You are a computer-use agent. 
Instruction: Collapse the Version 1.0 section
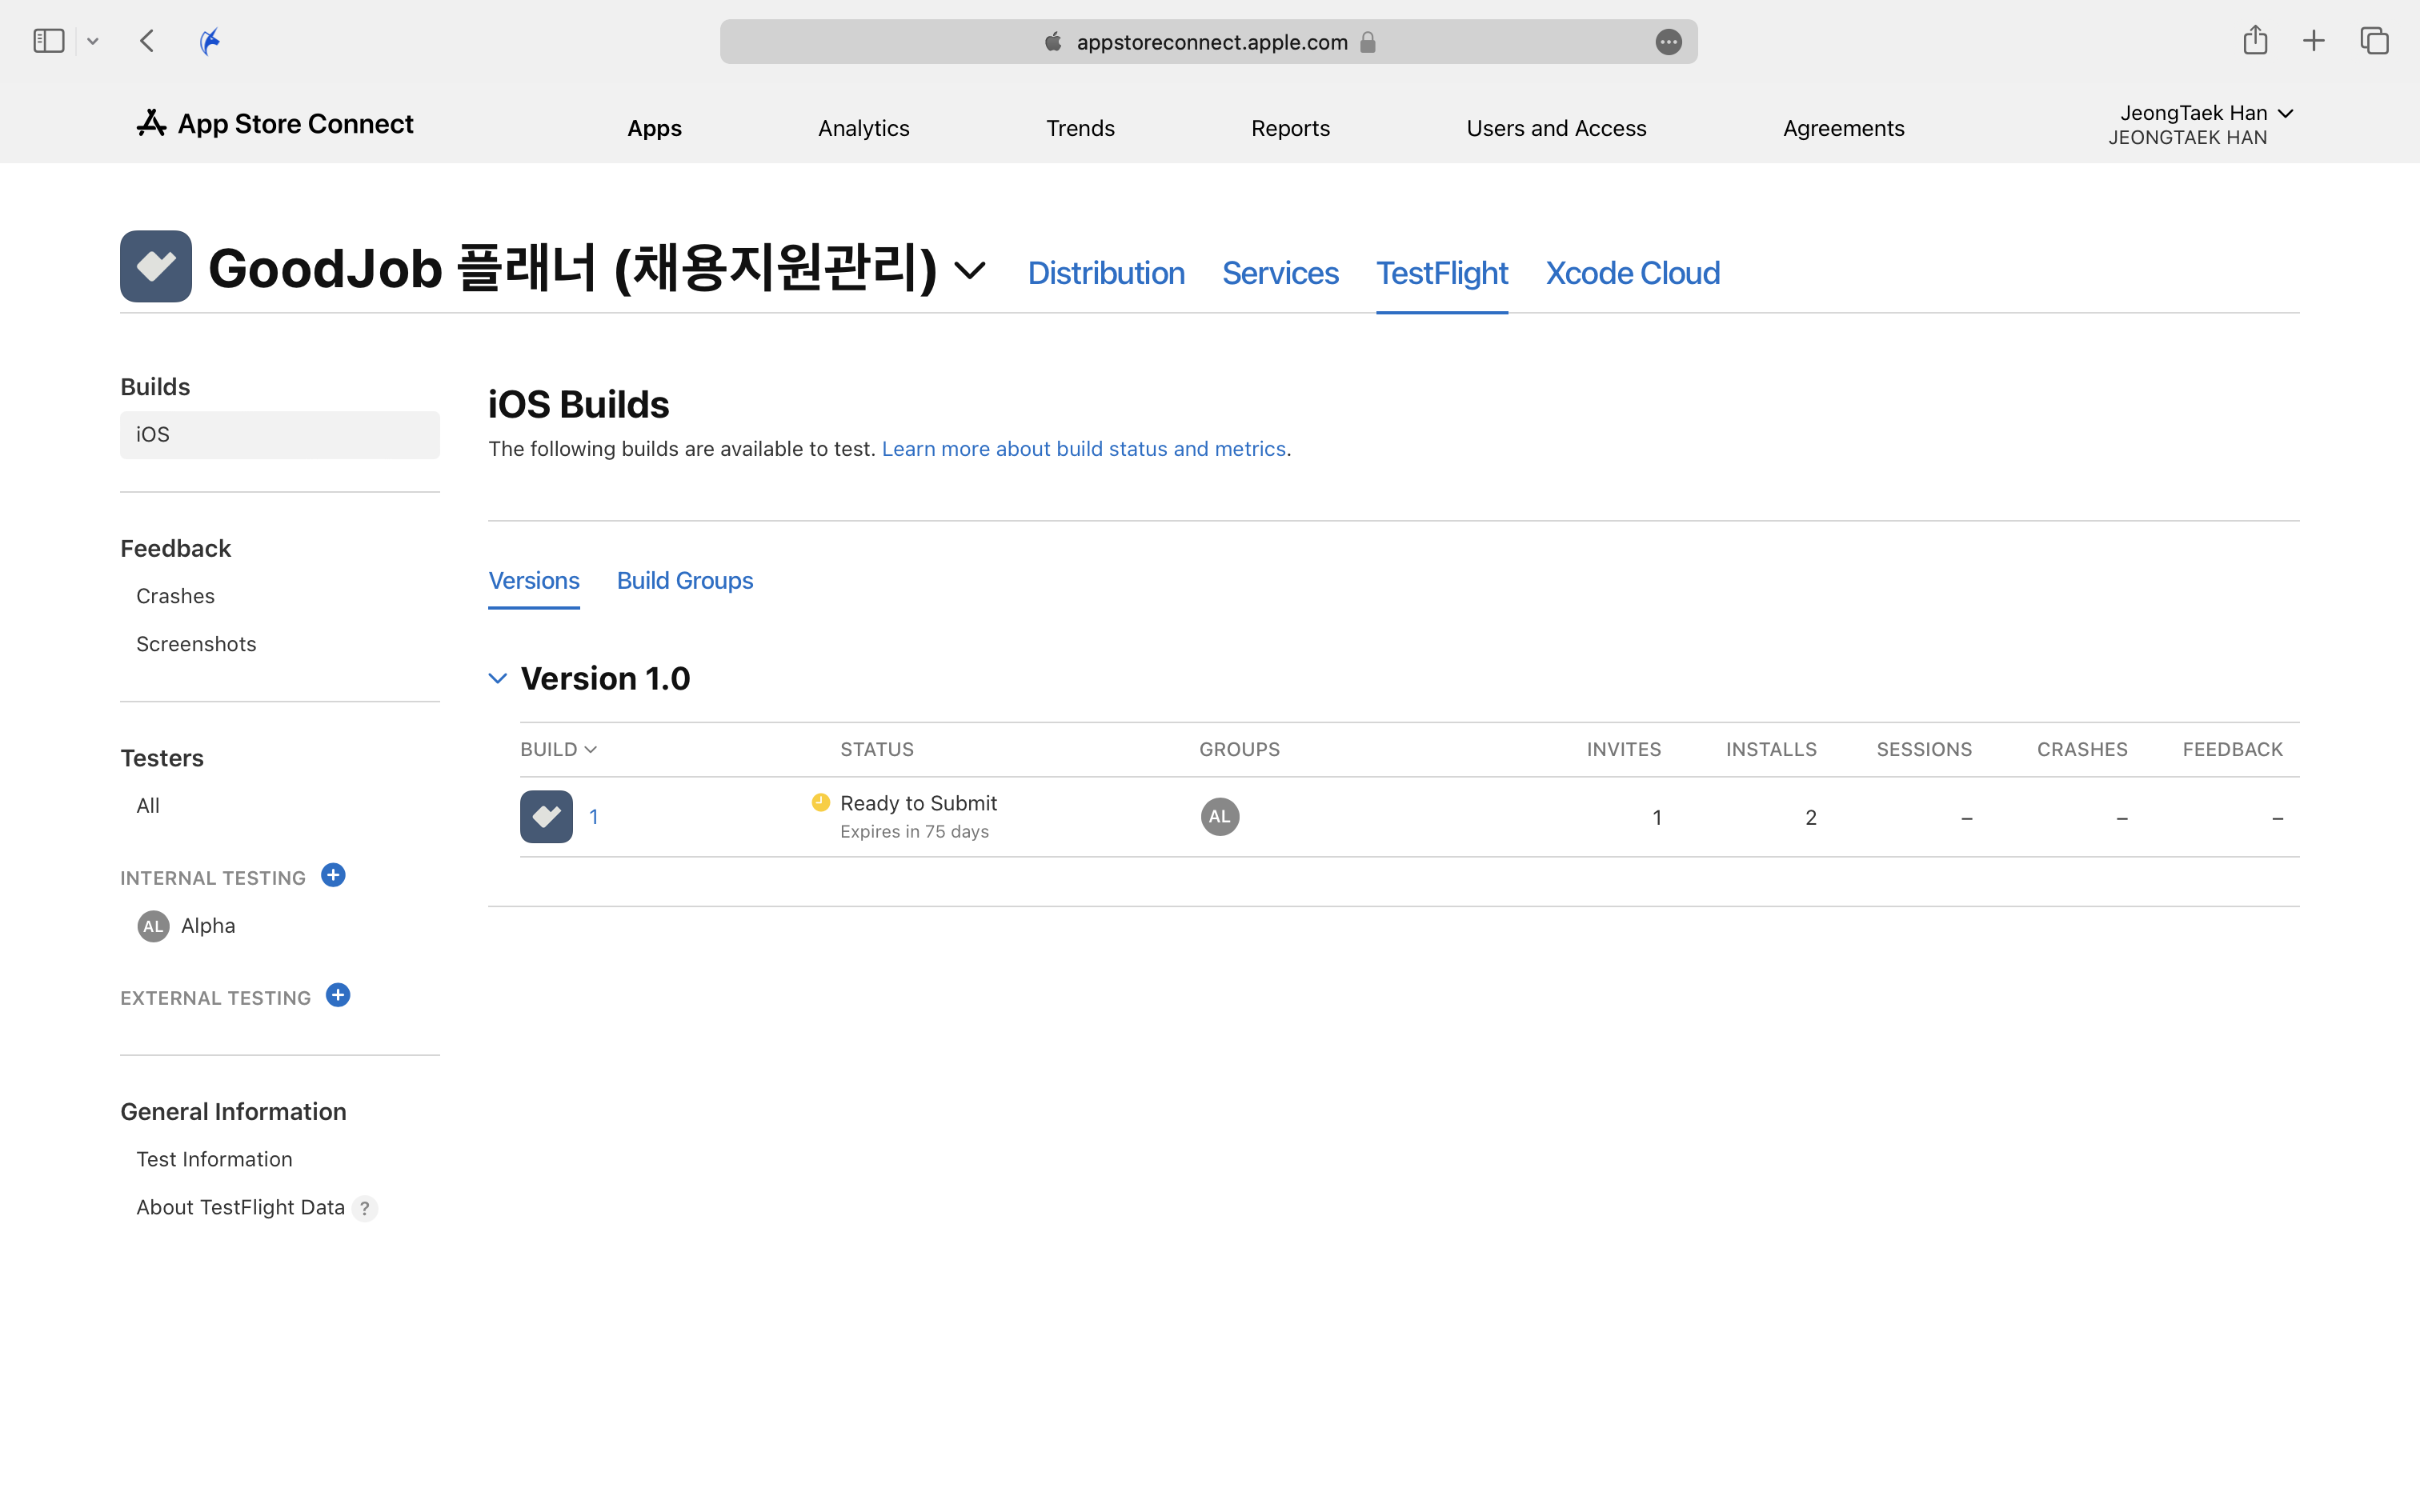click(498, 679)
